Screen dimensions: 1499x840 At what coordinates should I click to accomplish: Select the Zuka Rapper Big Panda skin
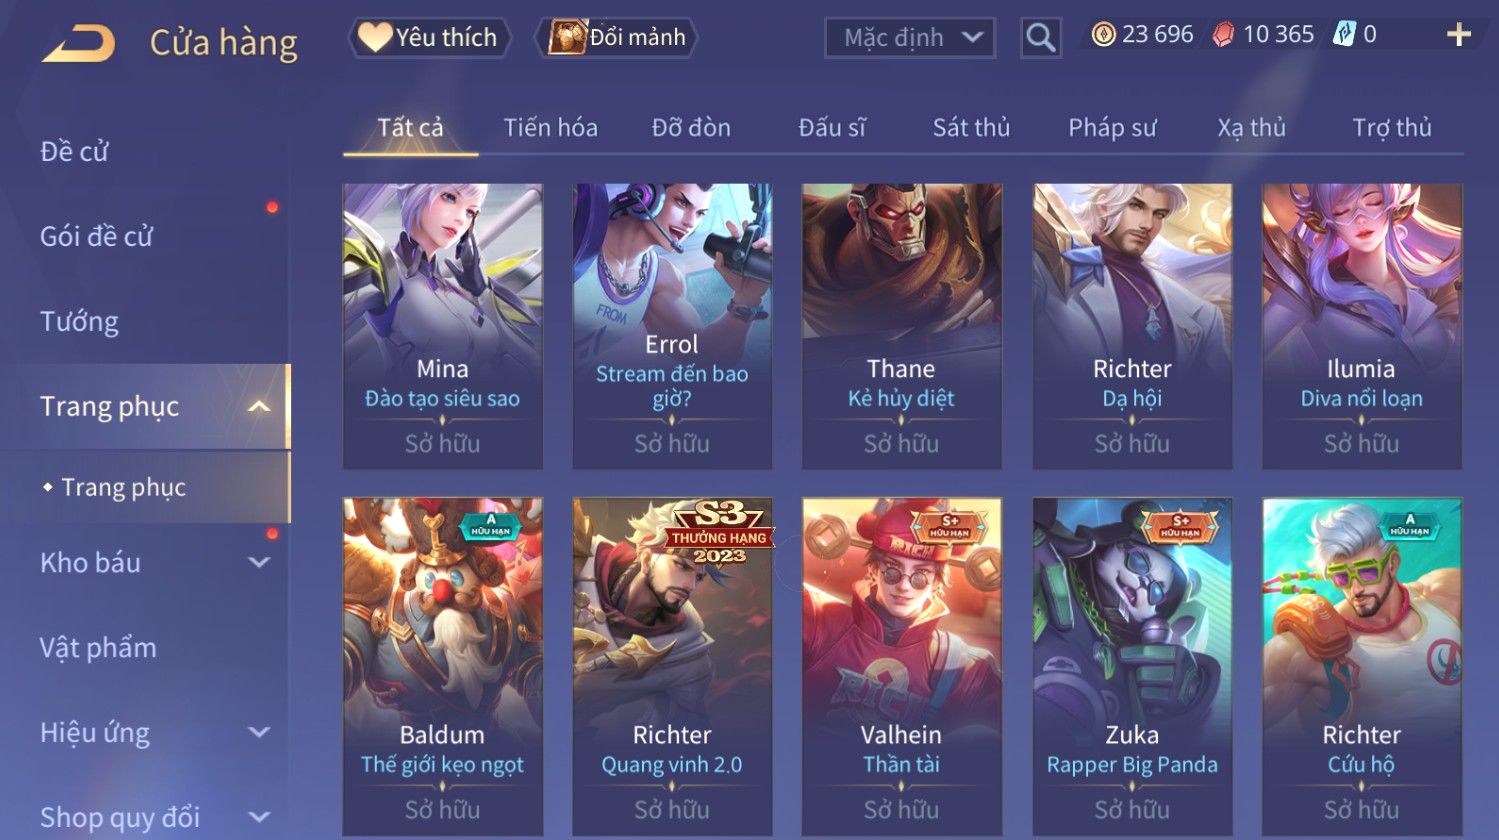pos(1132,667)
